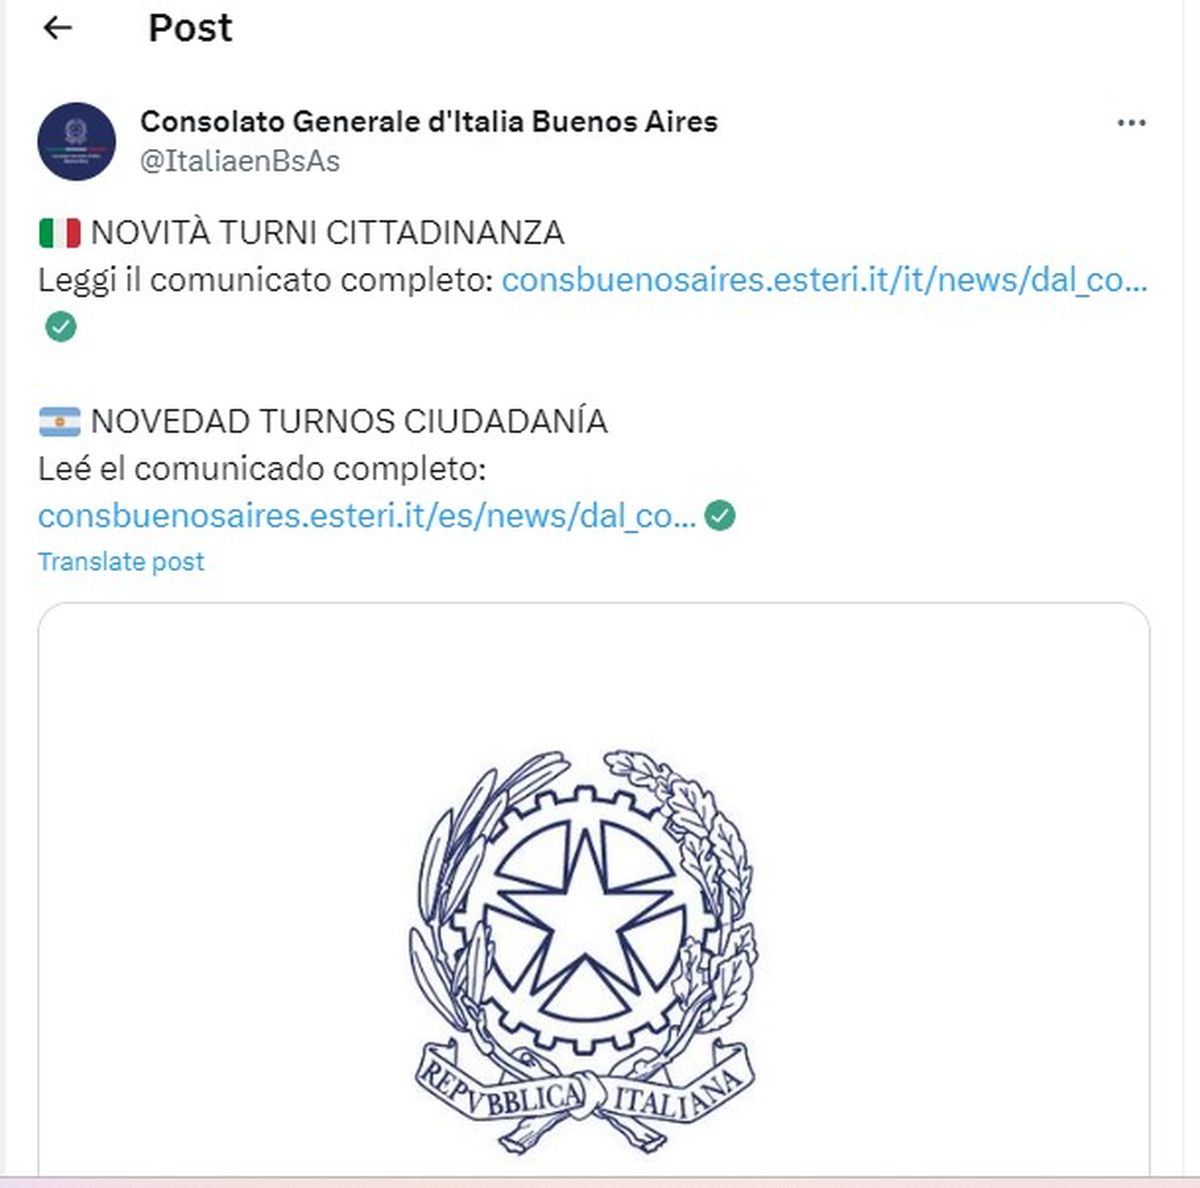Click the NOVEDAD TURNOS CIUDADANÍA text

[x=349, y=422]
